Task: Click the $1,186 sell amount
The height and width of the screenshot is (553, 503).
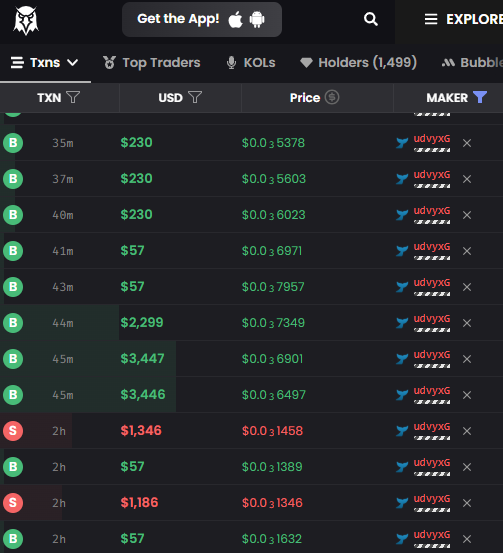Action: point(139,502)
